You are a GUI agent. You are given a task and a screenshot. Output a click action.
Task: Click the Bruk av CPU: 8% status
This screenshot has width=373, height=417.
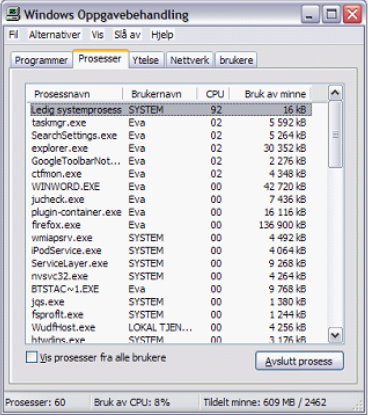click(x=132, y=402)
